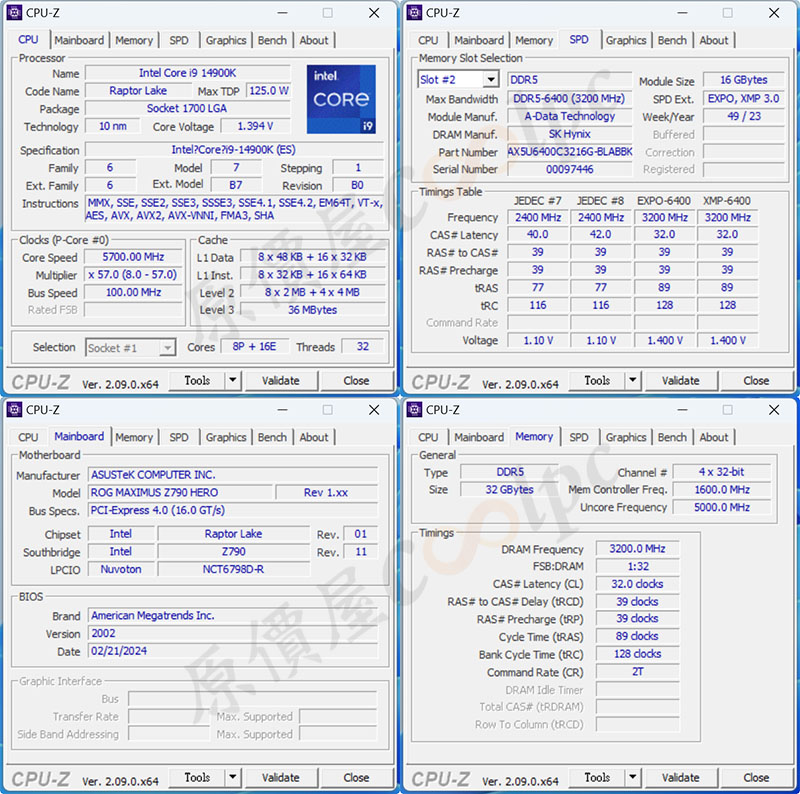Expand the Tools arrow in the Motherboard window

coord(233,777)
